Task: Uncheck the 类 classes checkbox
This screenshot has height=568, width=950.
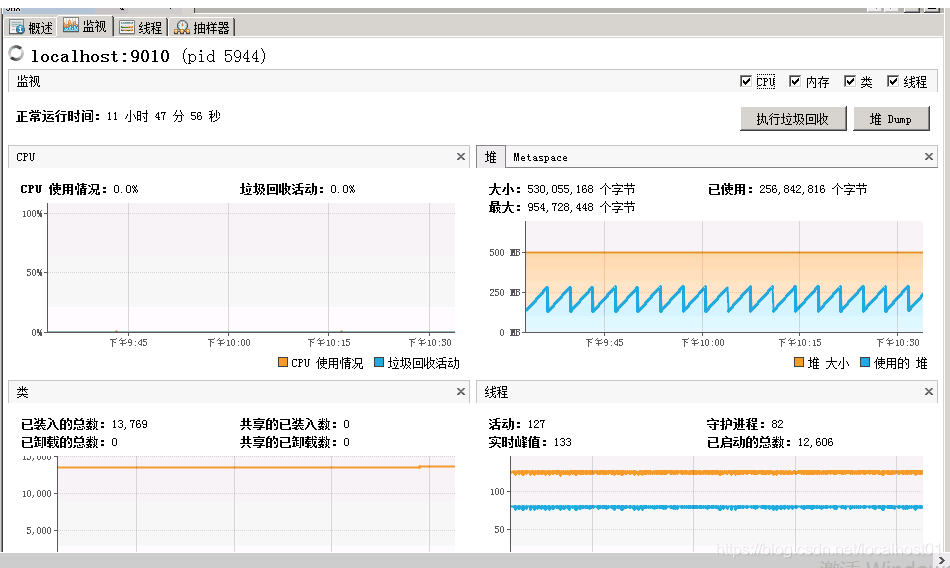Action: pyautogui.click(x=850, y=81)
